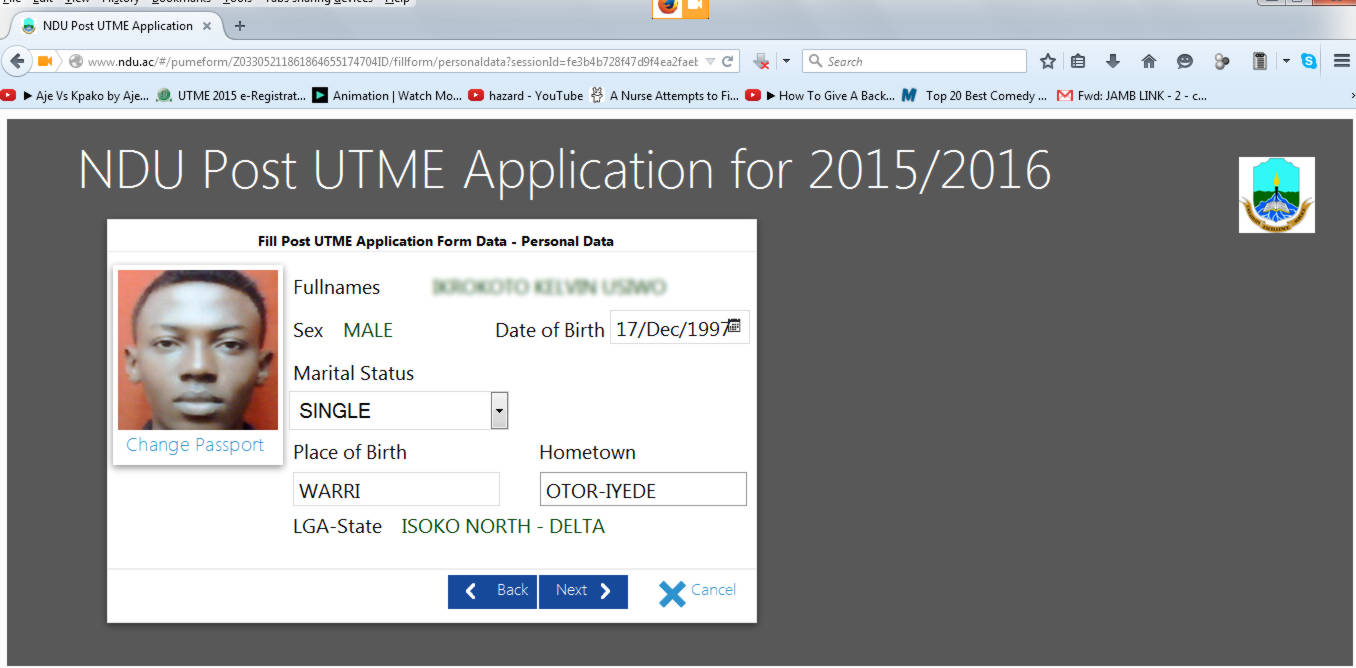This screenshot has width=1356, height=668.
Task: Click the orange camera icon in address bar
Action: pos(45,61)
